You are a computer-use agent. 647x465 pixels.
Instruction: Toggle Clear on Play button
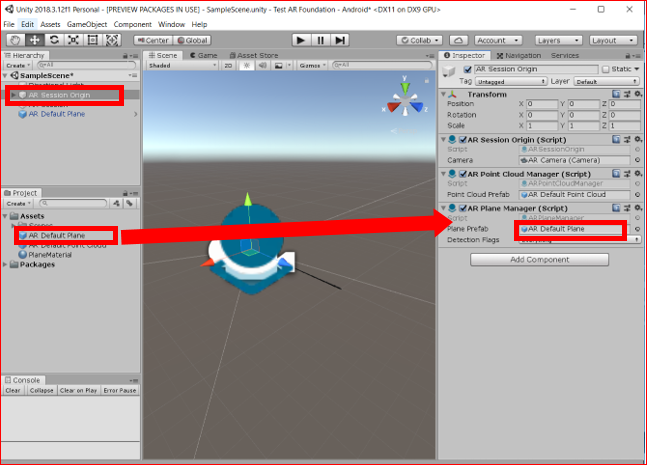[78, 390]
